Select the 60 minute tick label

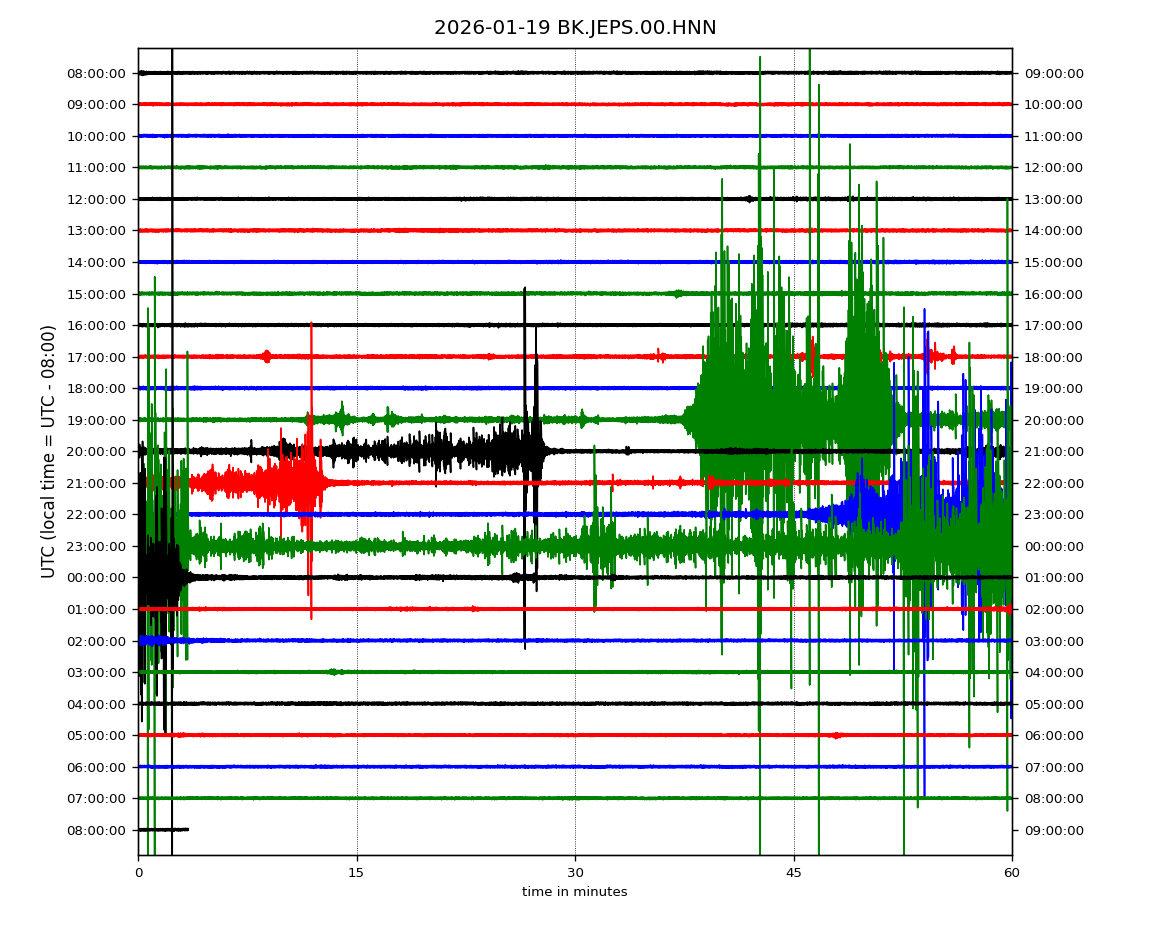click(x=1012, y=873)
